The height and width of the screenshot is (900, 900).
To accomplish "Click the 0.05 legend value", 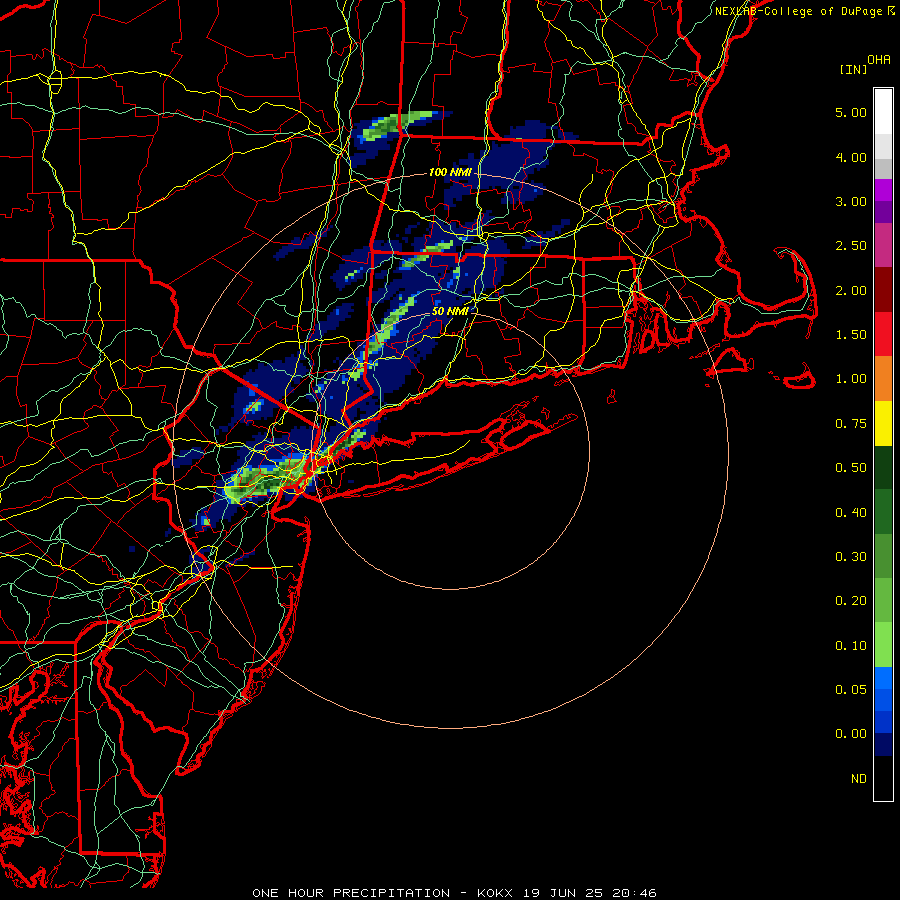I will (851, 690).
